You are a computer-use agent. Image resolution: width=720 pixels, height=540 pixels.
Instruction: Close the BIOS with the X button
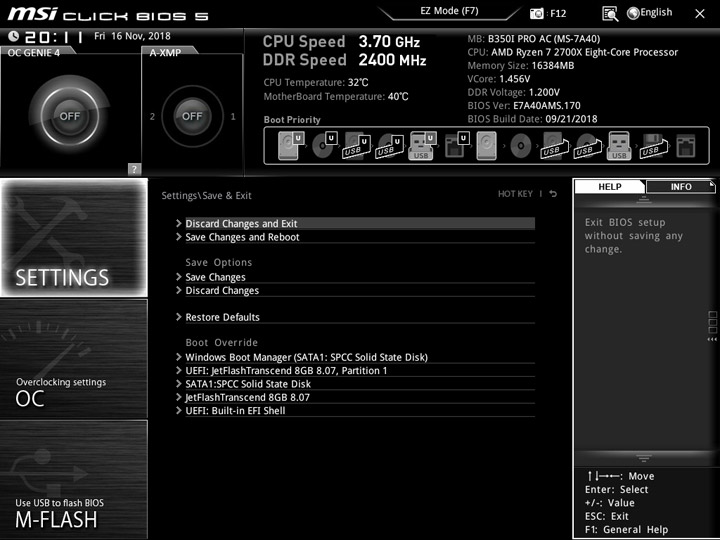[x=700, y=14]
